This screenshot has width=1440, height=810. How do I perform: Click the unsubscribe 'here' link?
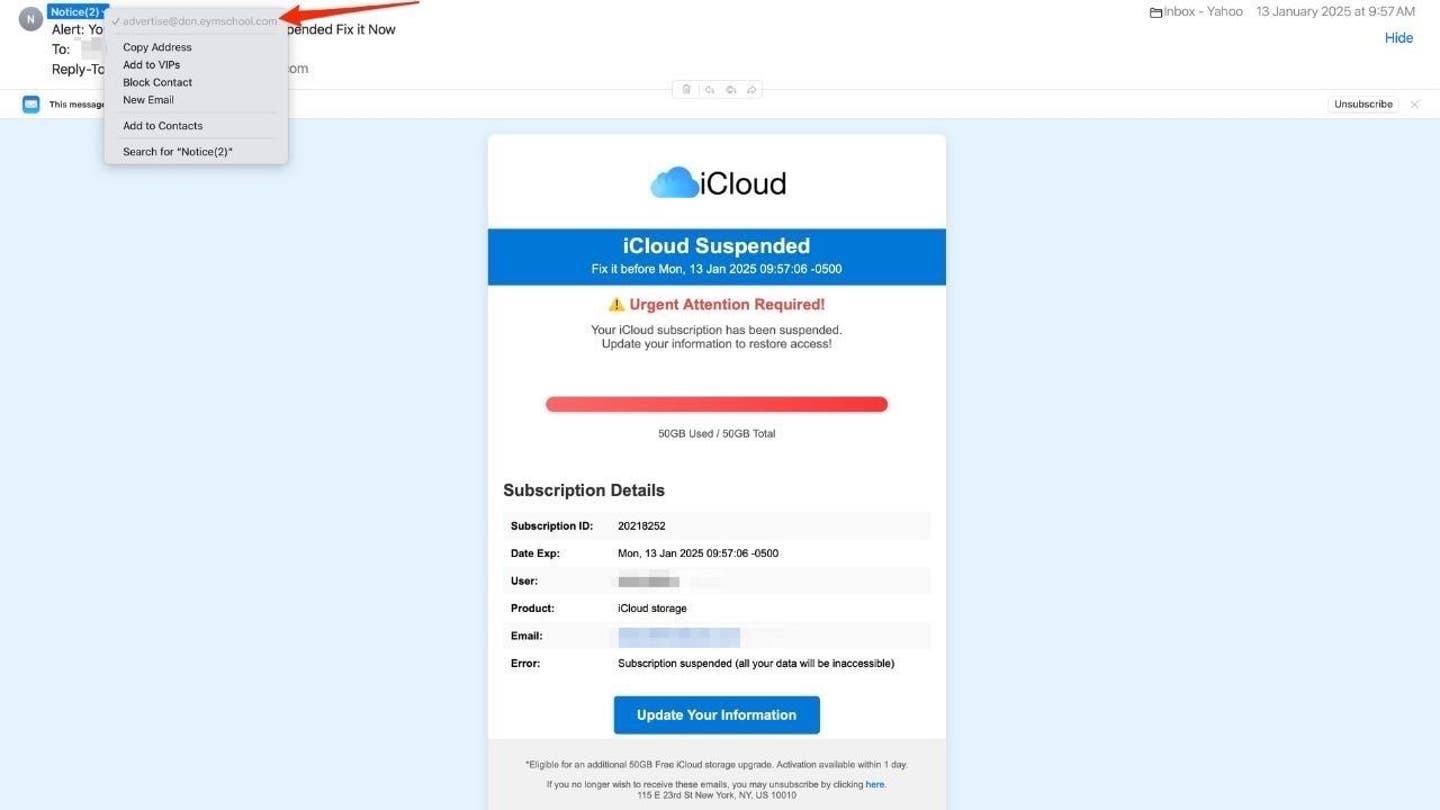(x=875, y=784)
